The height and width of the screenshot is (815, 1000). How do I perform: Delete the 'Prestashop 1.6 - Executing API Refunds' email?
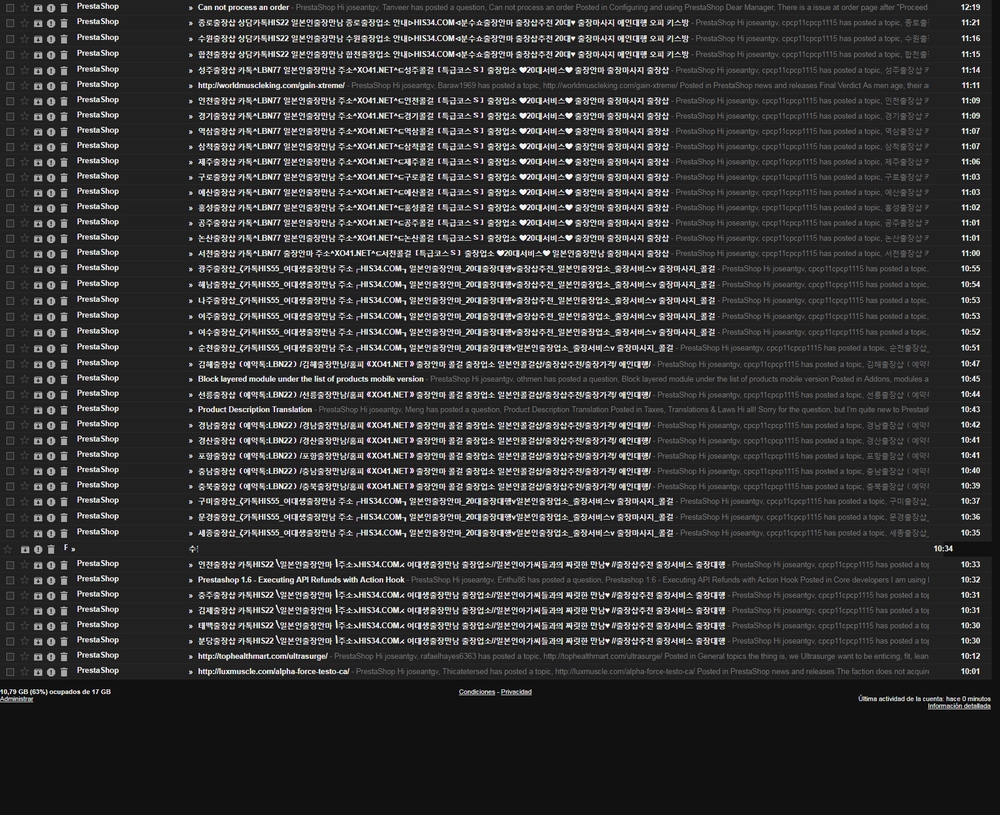click(64, 581)
